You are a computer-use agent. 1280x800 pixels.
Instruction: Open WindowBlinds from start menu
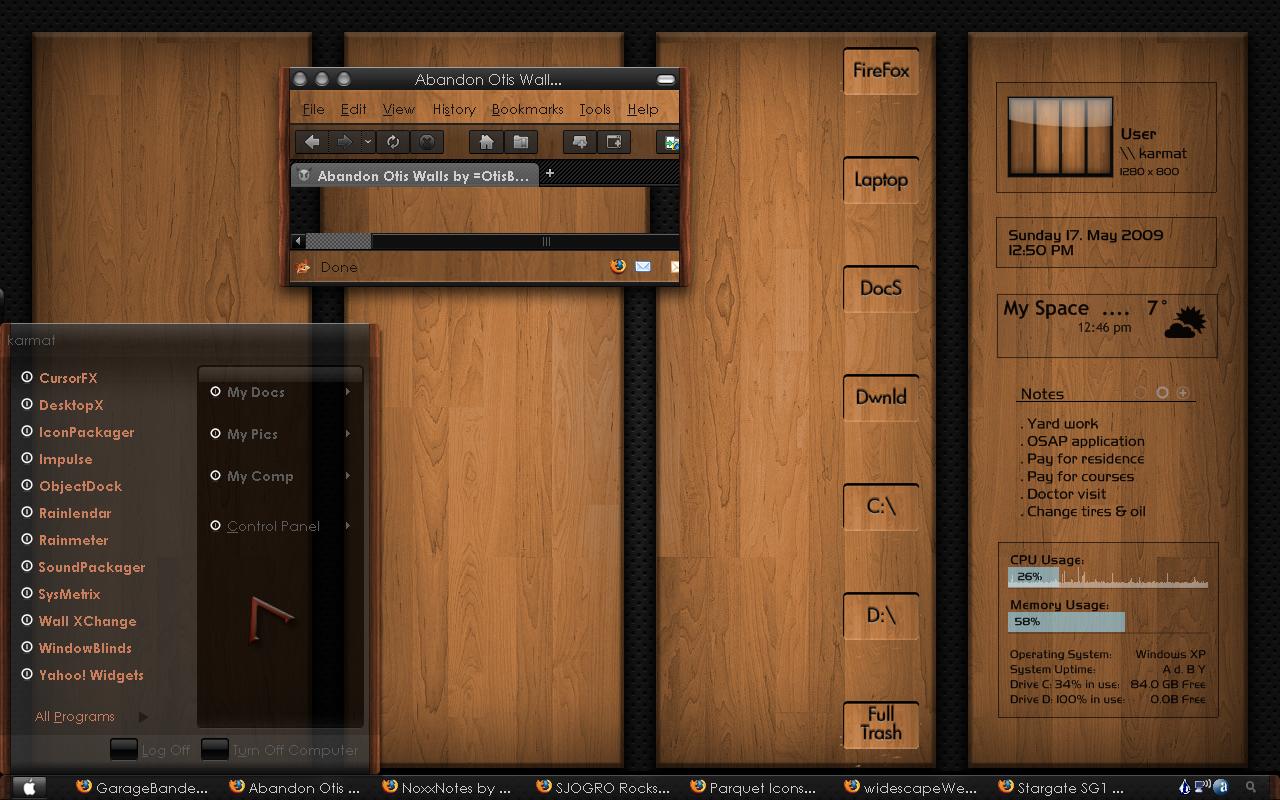pyautogui.click(x=85, y=648)
